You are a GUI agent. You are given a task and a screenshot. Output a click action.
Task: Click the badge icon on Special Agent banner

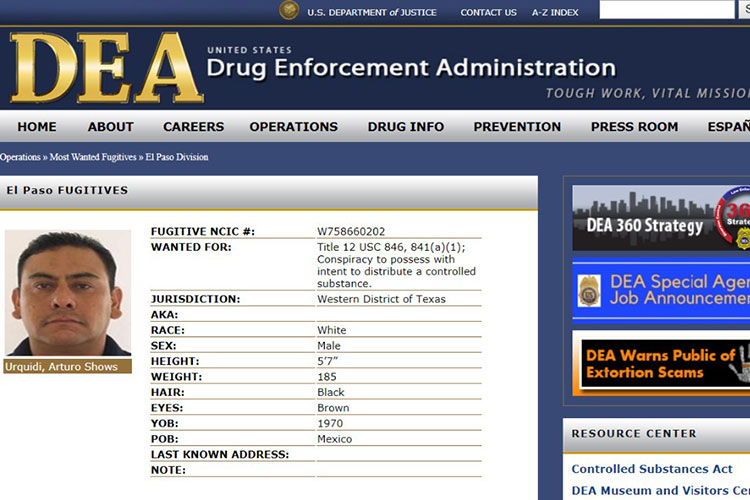589,290
